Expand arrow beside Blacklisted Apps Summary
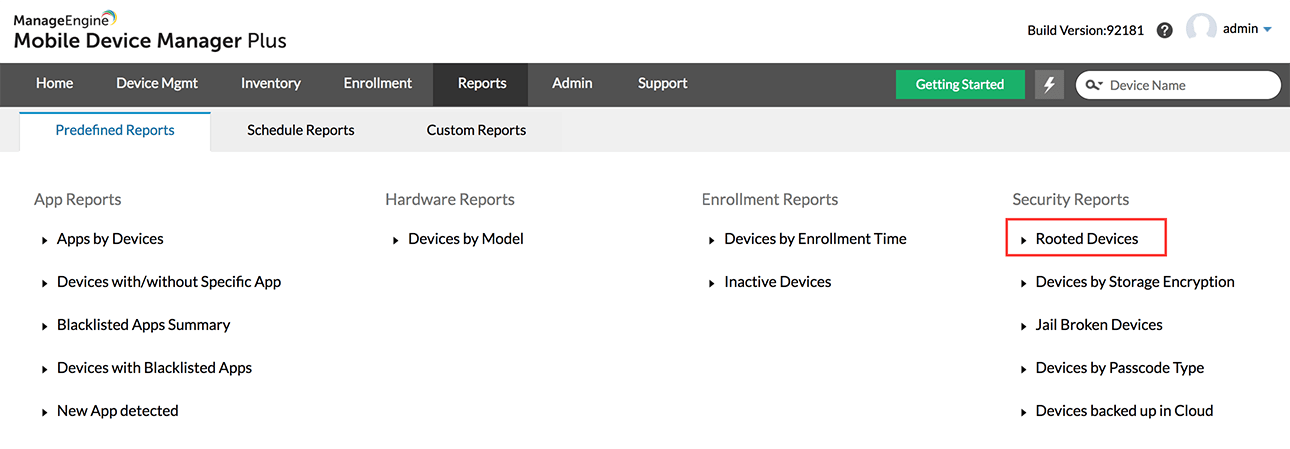The height and width of the screenshot is (449, 1290). tap(45, 327)
